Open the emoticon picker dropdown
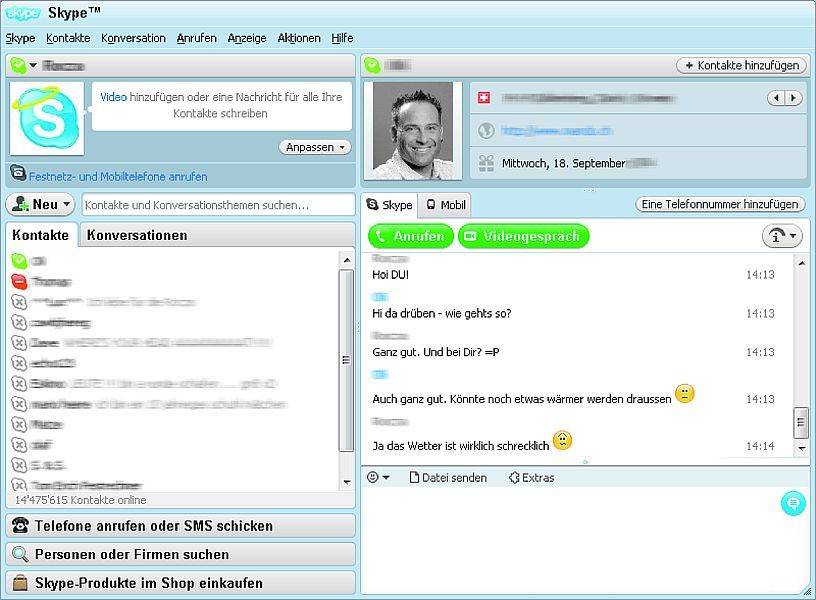 click(378, 477)
